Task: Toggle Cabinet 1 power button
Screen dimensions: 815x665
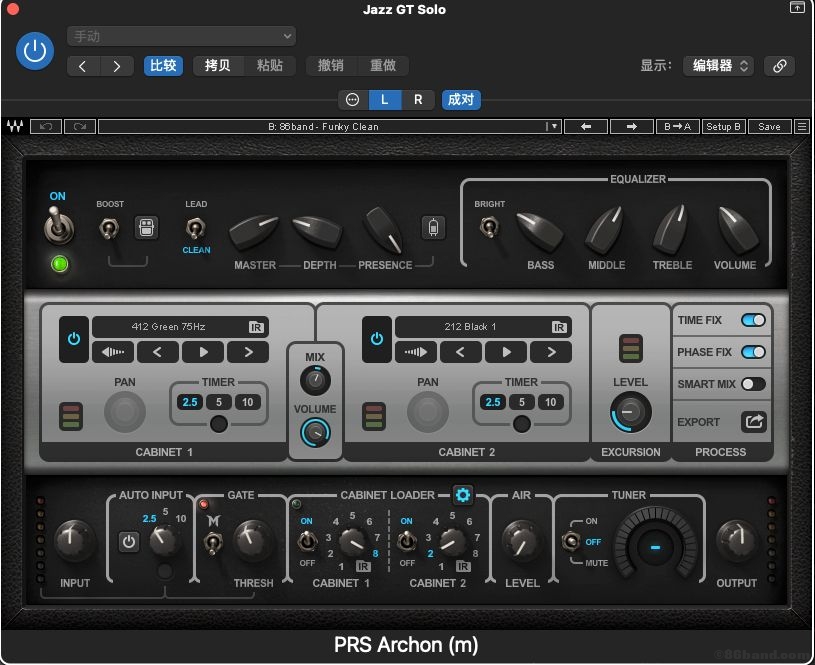Action: [74, 339]
